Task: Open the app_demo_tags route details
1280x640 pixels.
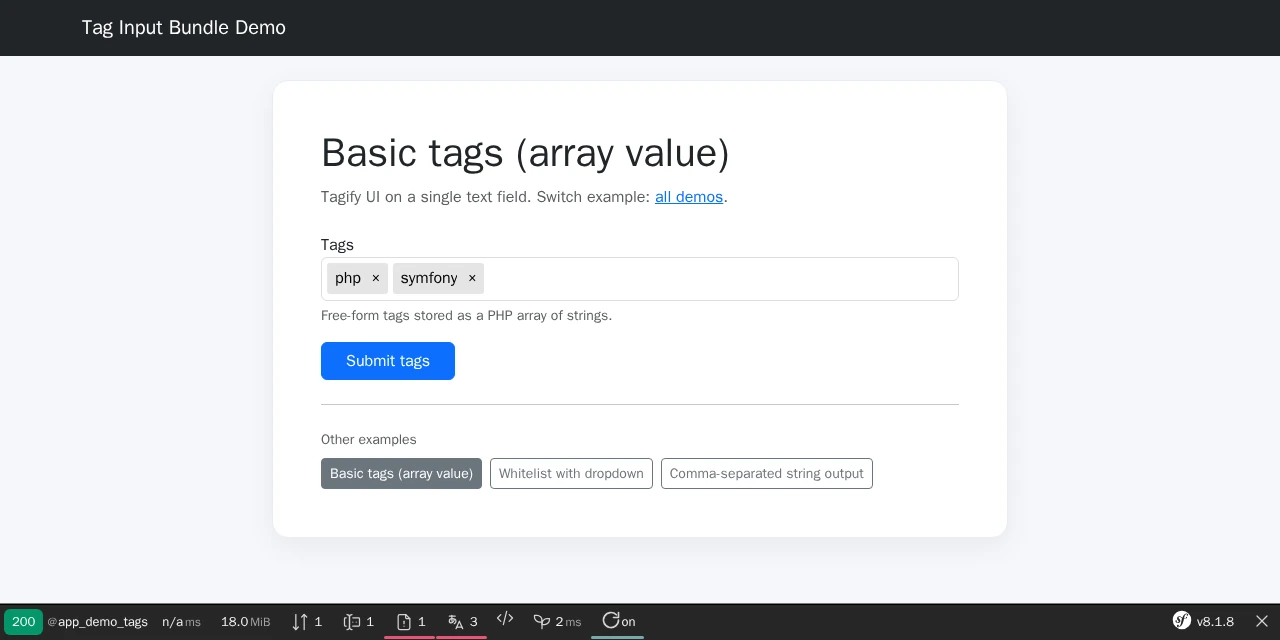Action: pos(98,622)
